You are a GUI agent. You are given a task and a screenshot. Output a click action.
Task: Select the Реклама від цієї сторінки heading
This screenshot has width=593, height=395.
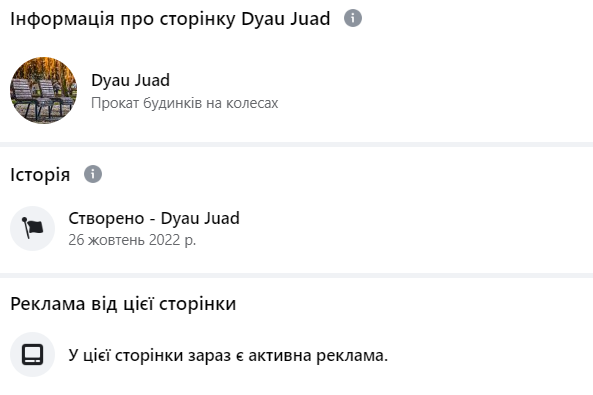click(123, 304)
